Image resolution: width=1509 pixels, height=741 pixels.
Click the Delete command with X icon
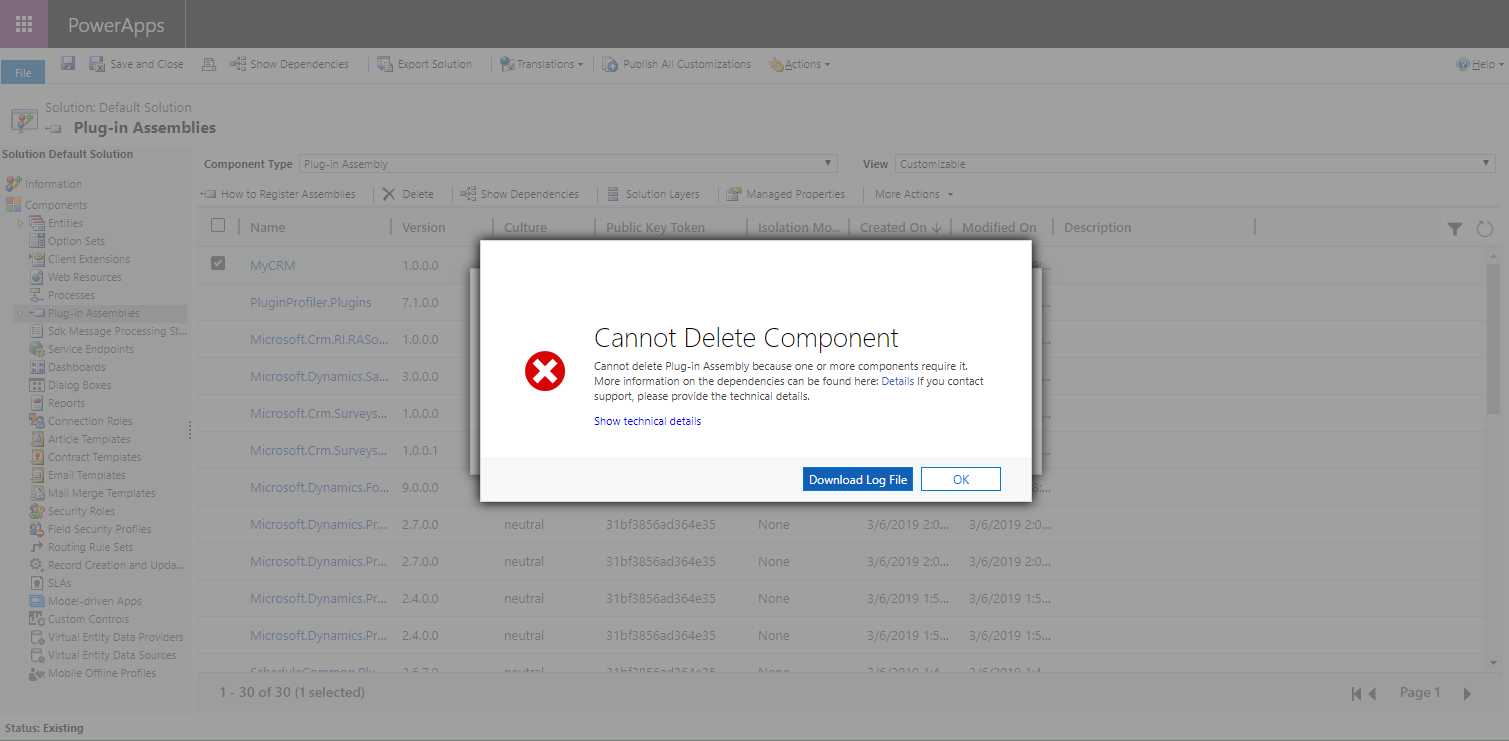coord(407,194)
